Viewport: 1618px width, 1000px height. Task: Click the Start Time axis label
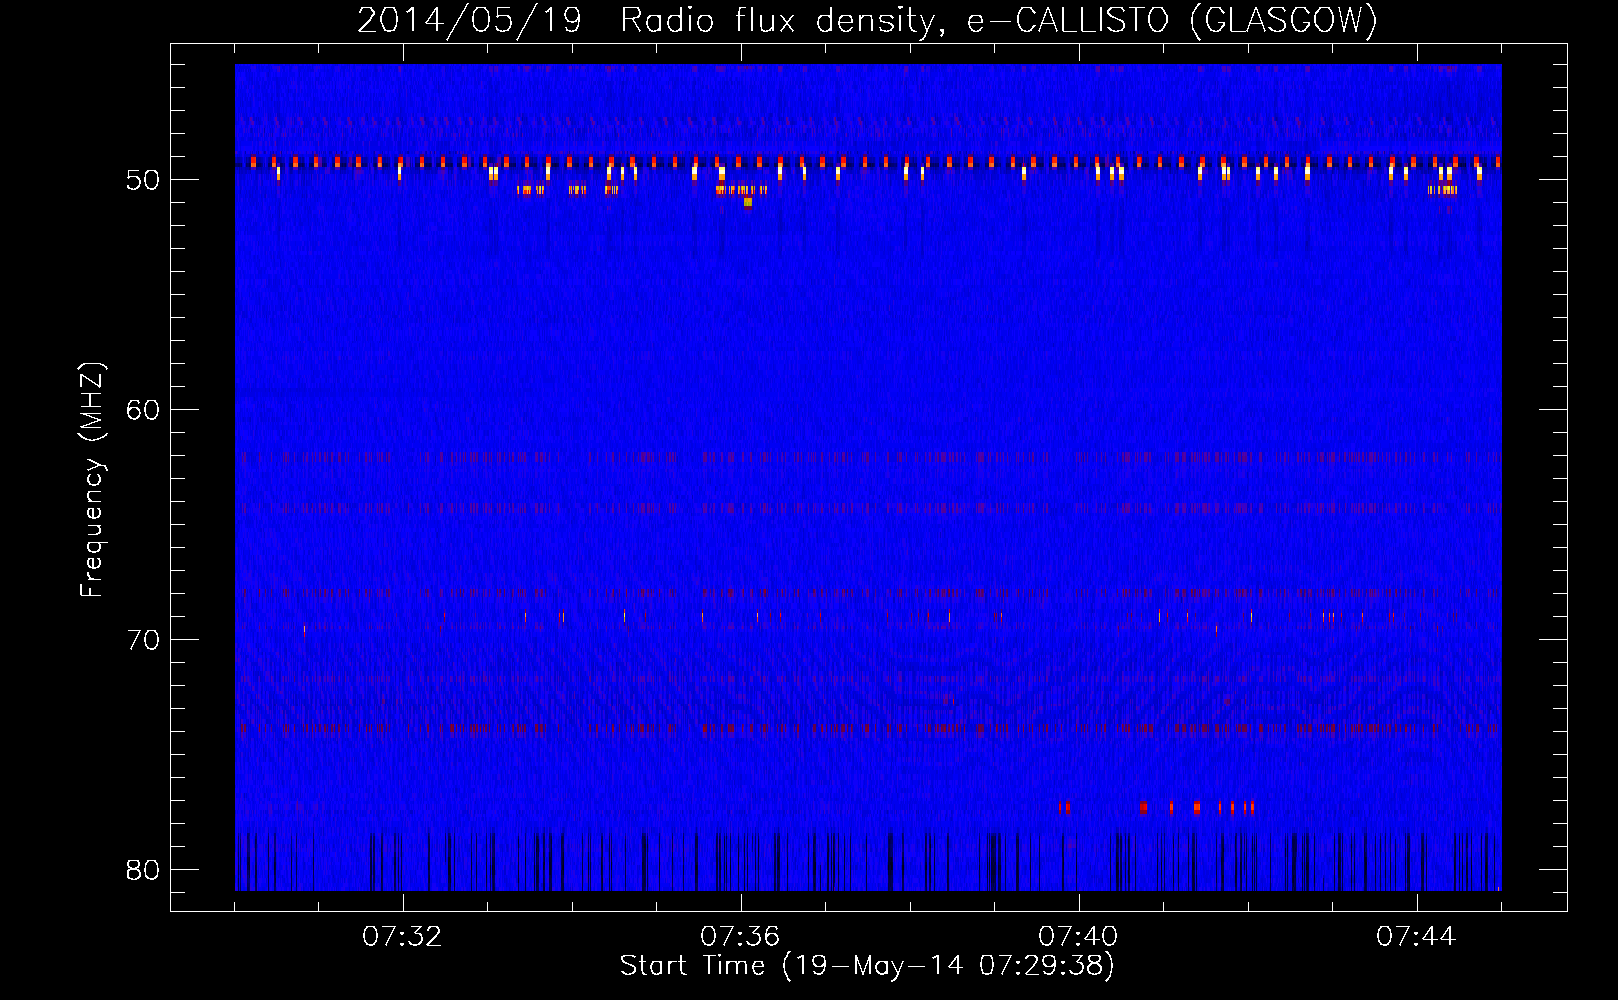pyautogui.click(x=867, y=966)
